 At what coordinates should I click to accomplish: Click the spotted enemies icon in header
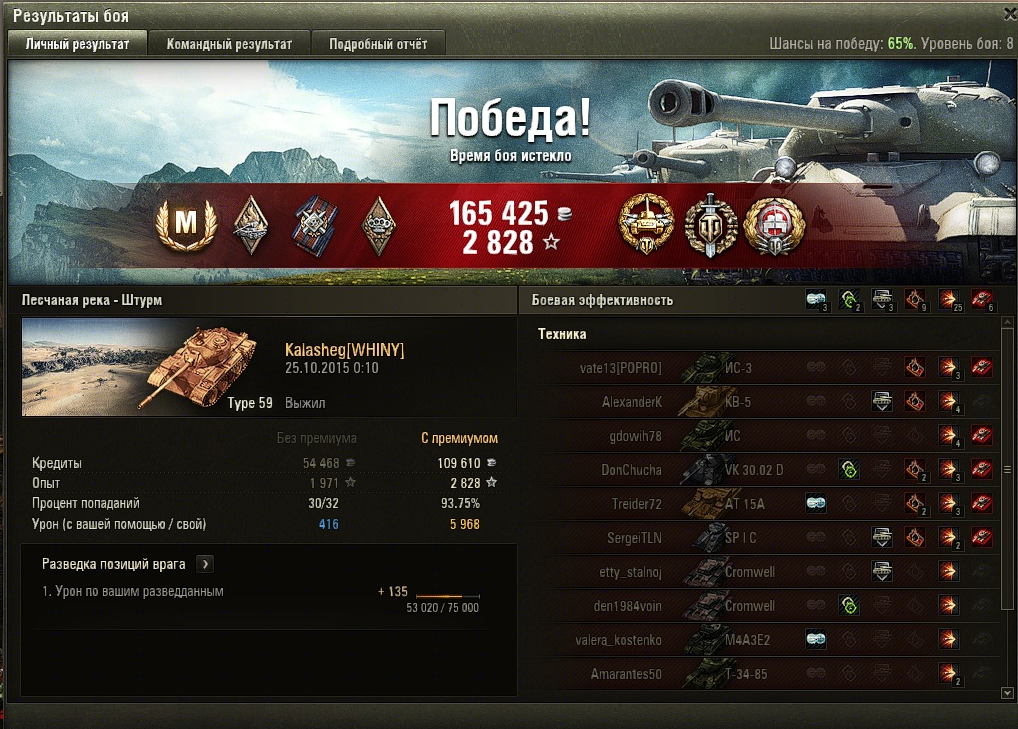[x=815, y=299]
